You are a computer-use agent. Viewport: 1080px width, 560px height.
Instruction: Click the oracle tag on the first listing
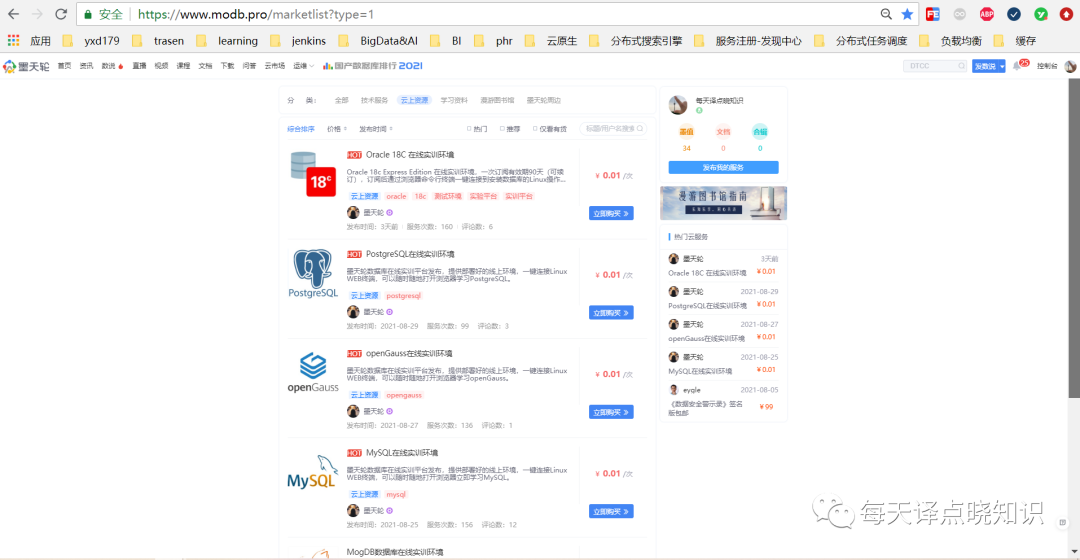[x=396, y=196]
